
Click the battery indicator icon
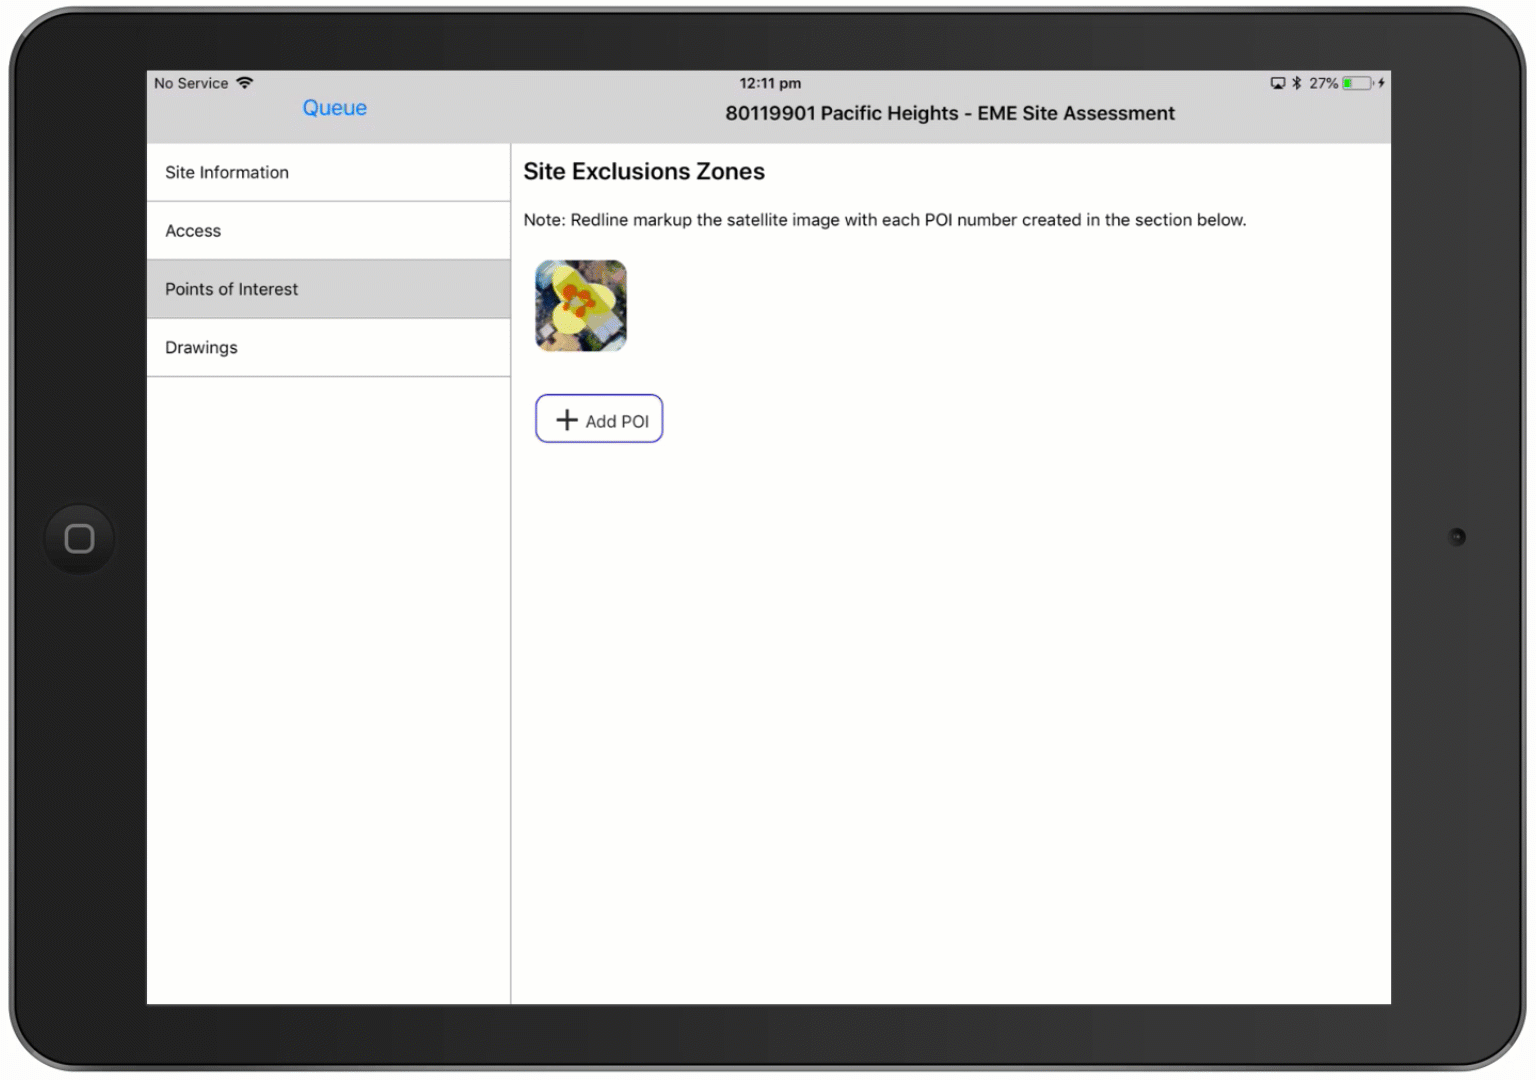point(1357,83)
